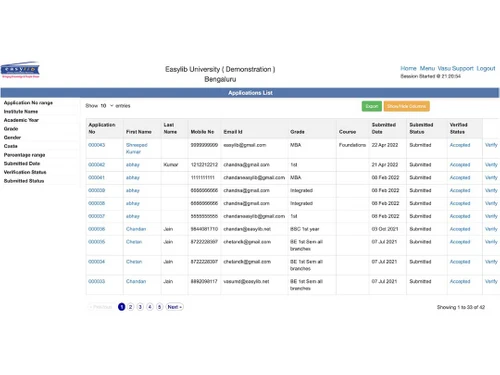Screen dimensions: 500x375
Task: Expand the Institute Name filter
Action: pos(21,111)
